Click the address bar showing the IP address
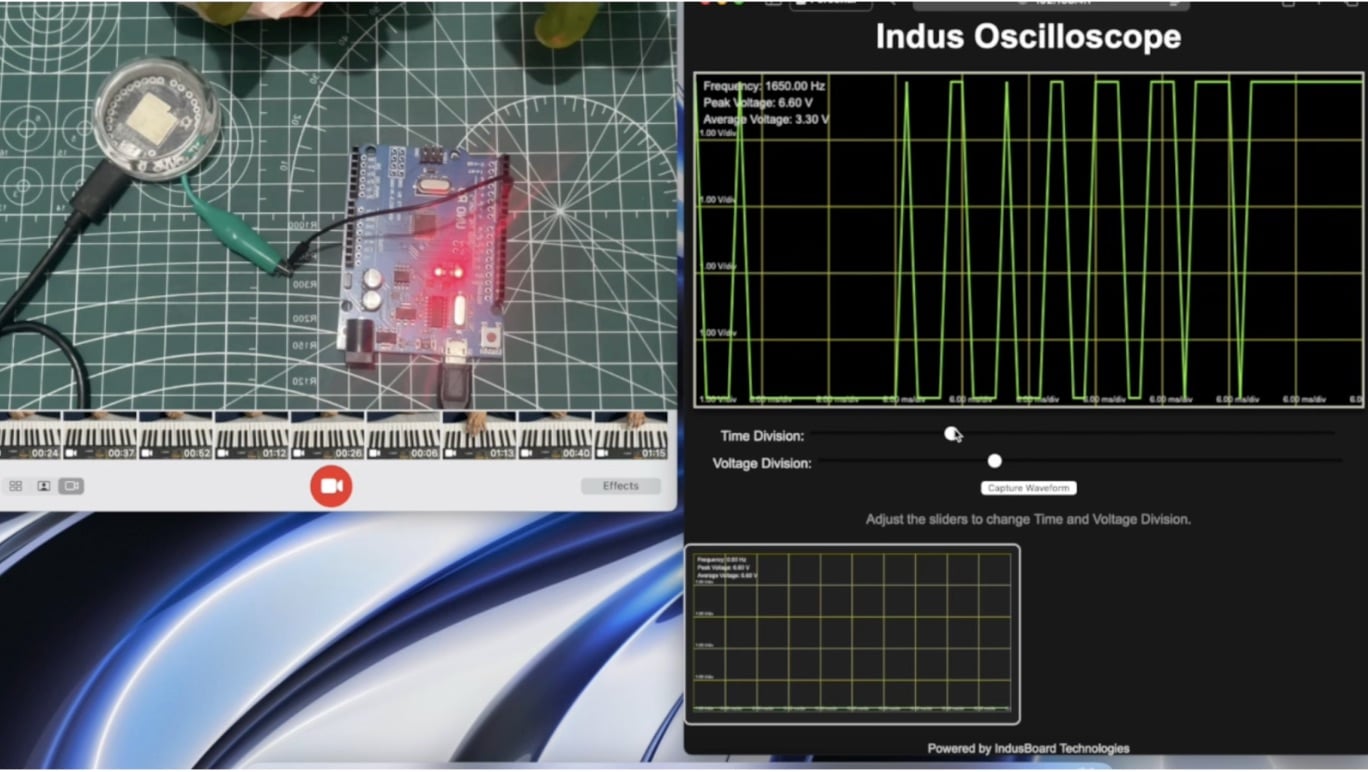Image resolution: width=1368 pixels, height=772 pixels. click(1030, 3)
